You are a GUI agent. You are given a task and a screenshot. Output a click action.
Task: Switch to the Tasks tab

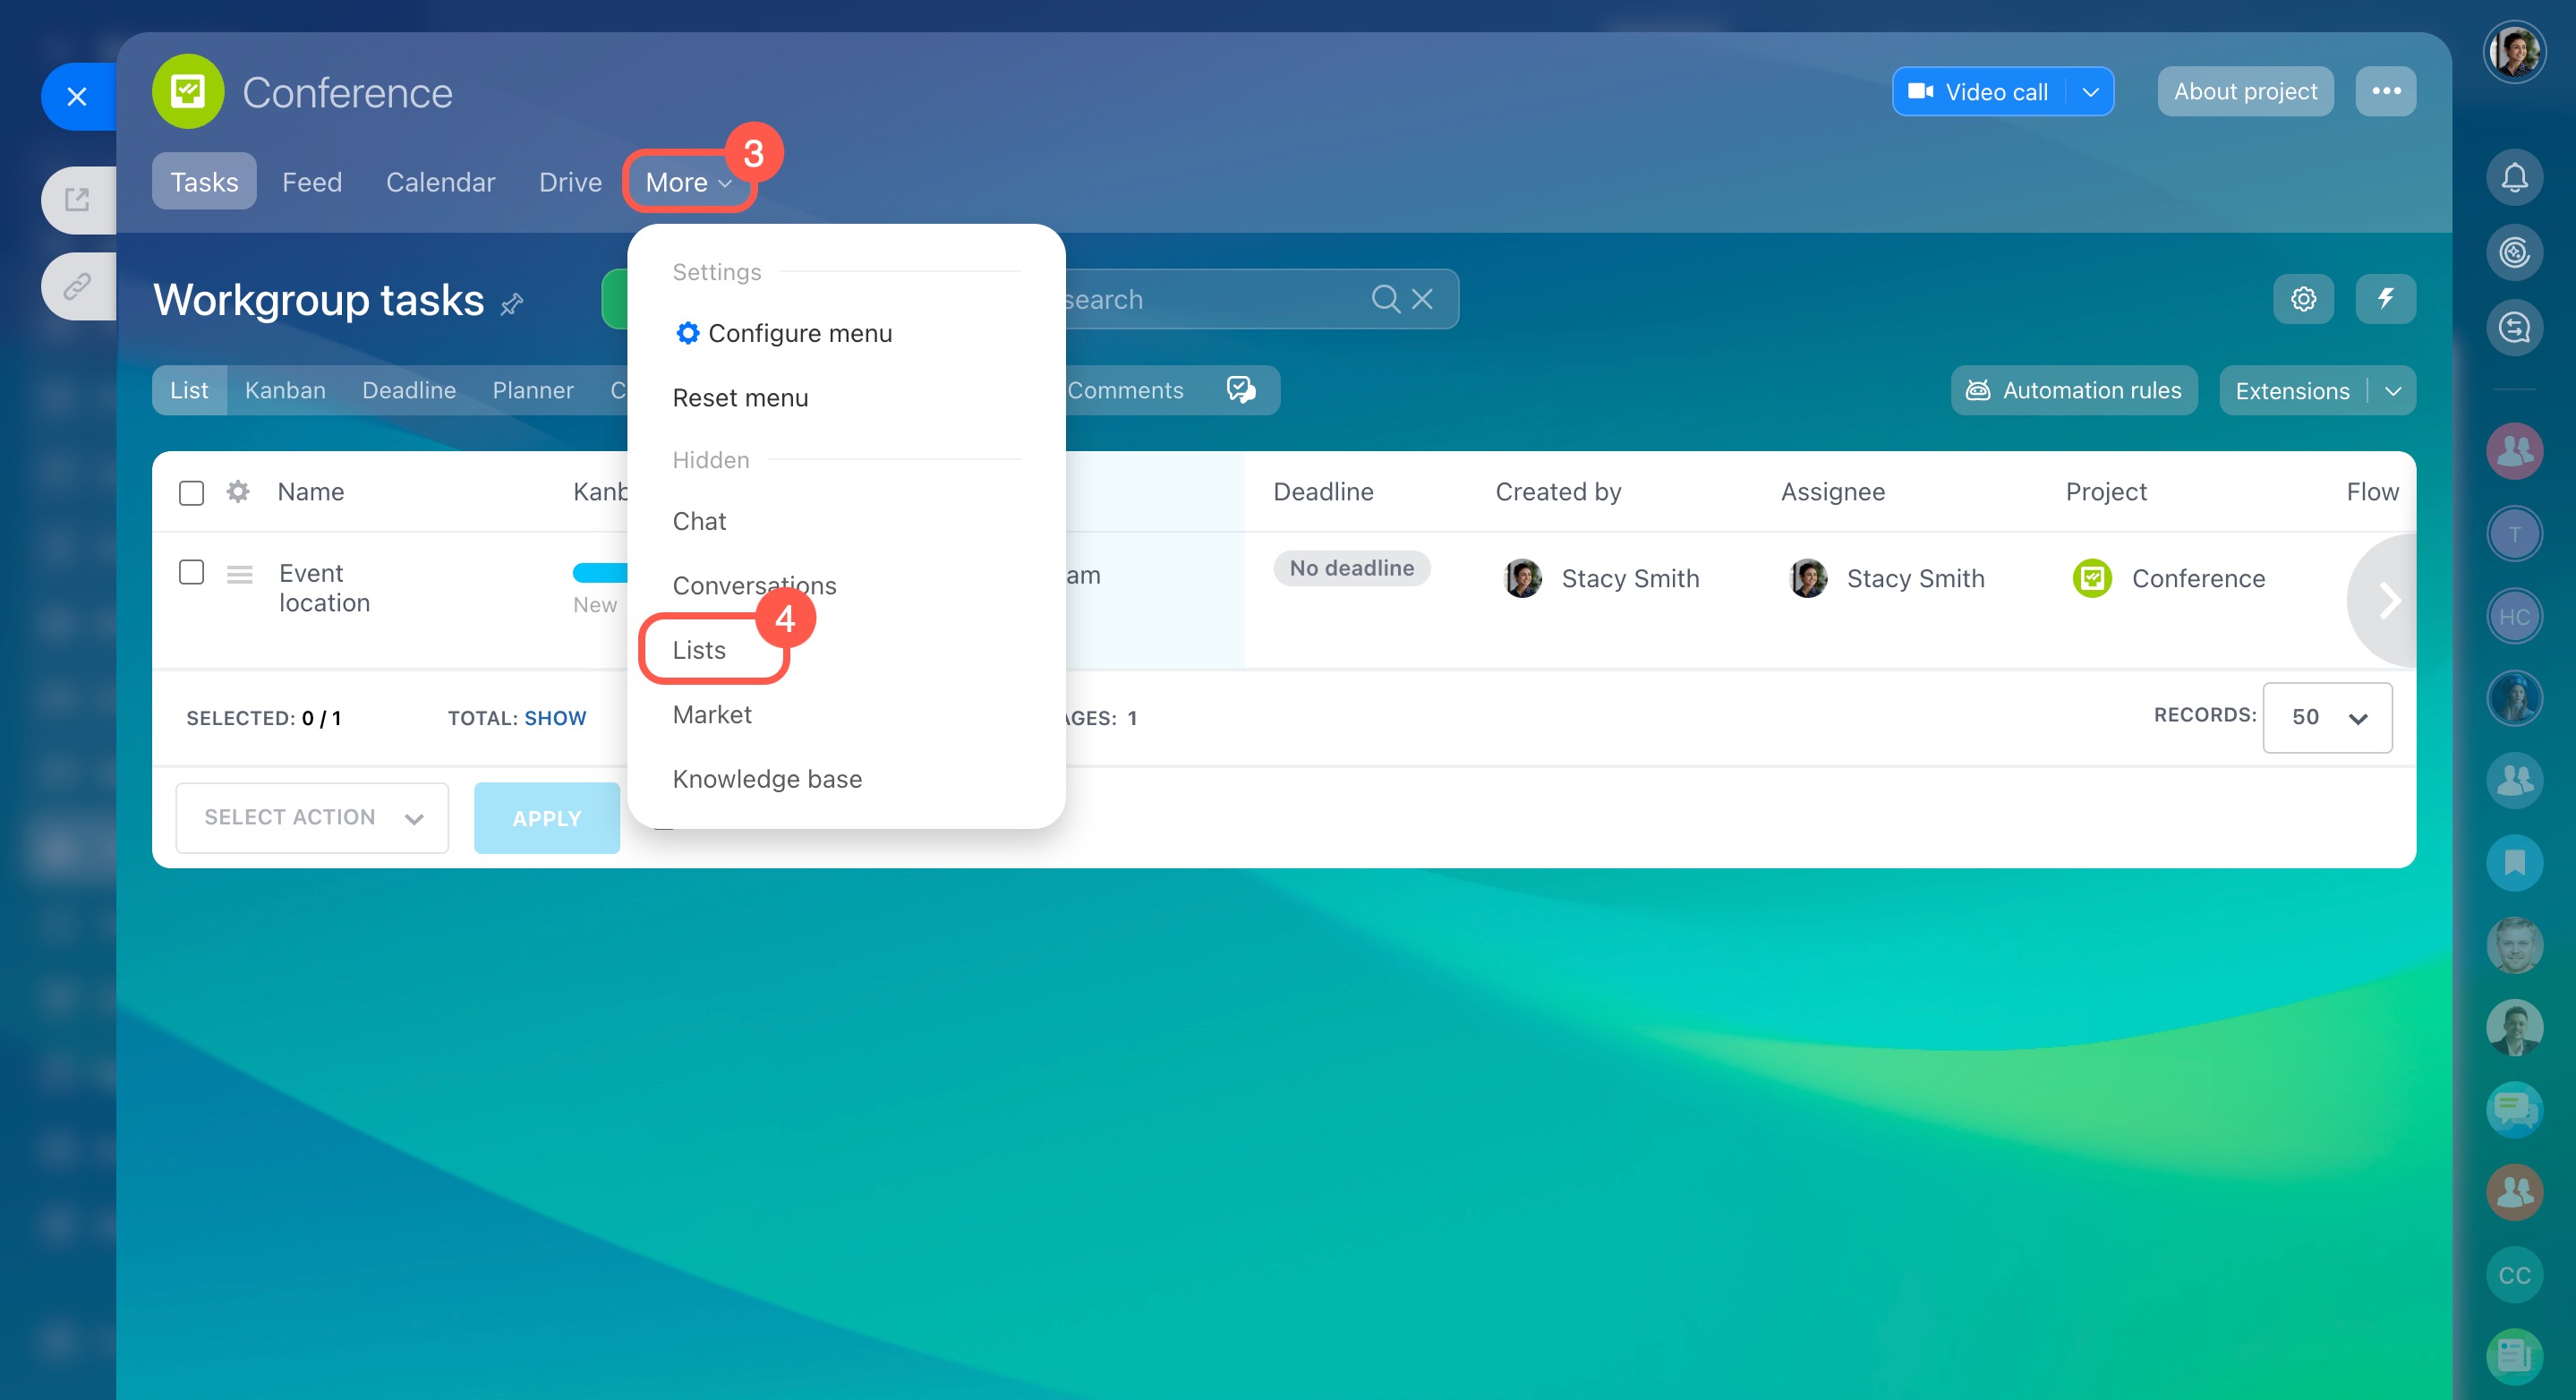204,182
